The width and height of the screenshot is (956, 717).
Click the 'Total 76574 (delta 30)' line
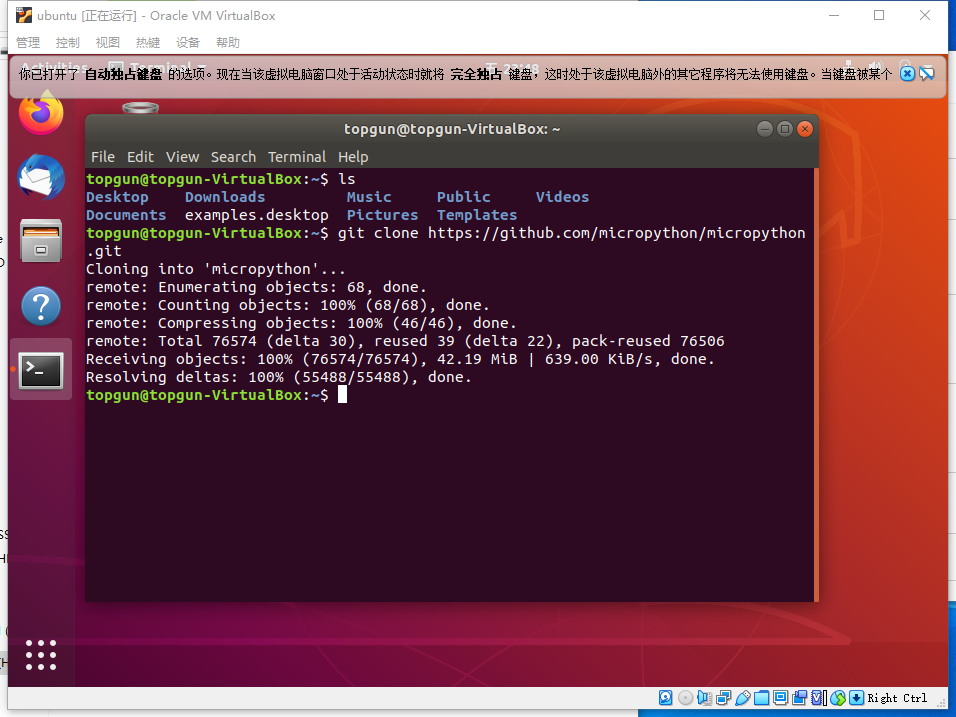(x=405, y=341)
